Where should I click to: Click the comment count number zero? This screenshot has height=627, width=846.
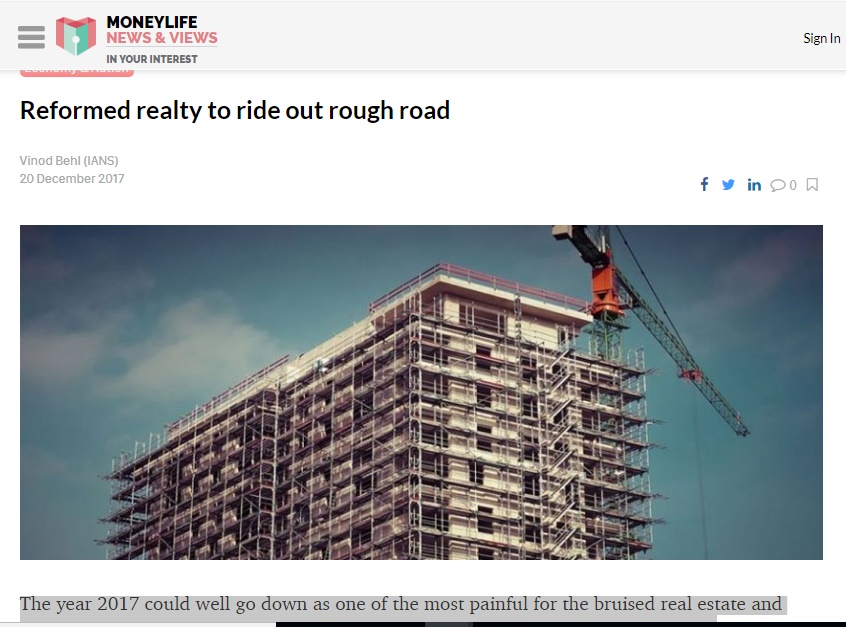point(793,185)
